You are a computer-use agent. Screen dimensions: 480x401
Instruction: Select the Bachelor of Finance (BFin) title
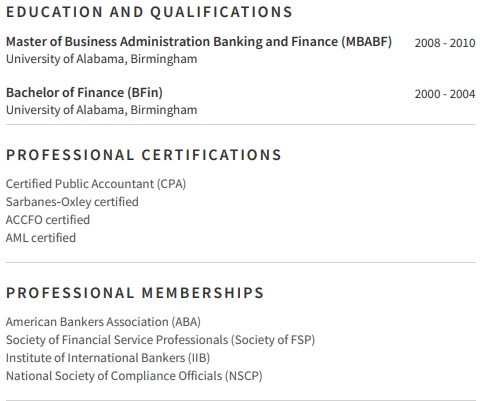[x=84, y=93]
